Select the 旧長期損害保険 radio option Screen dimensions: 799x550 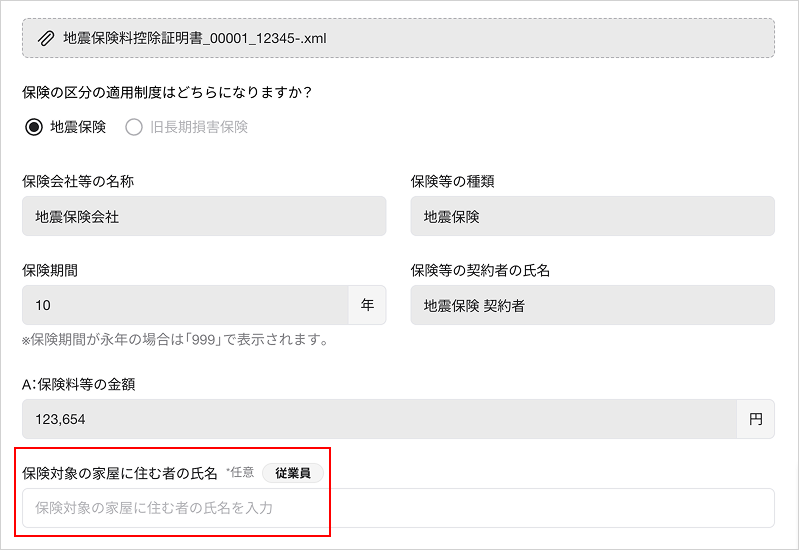[x=134, y=127]
